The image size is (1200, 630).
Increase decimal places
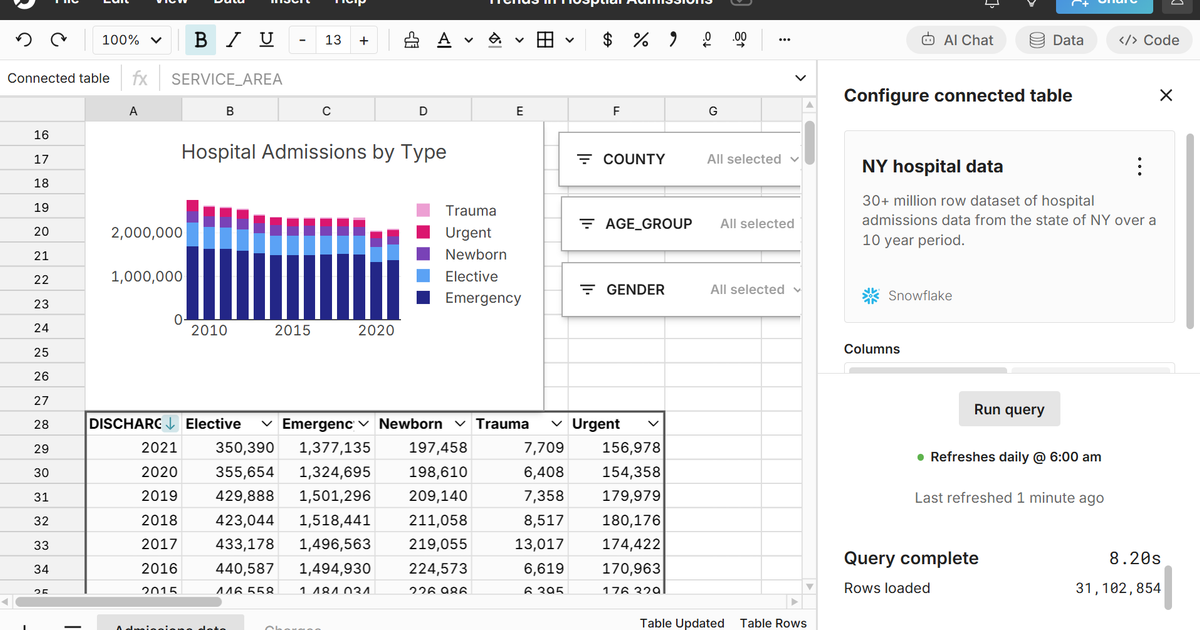click(x=740, y=40)
